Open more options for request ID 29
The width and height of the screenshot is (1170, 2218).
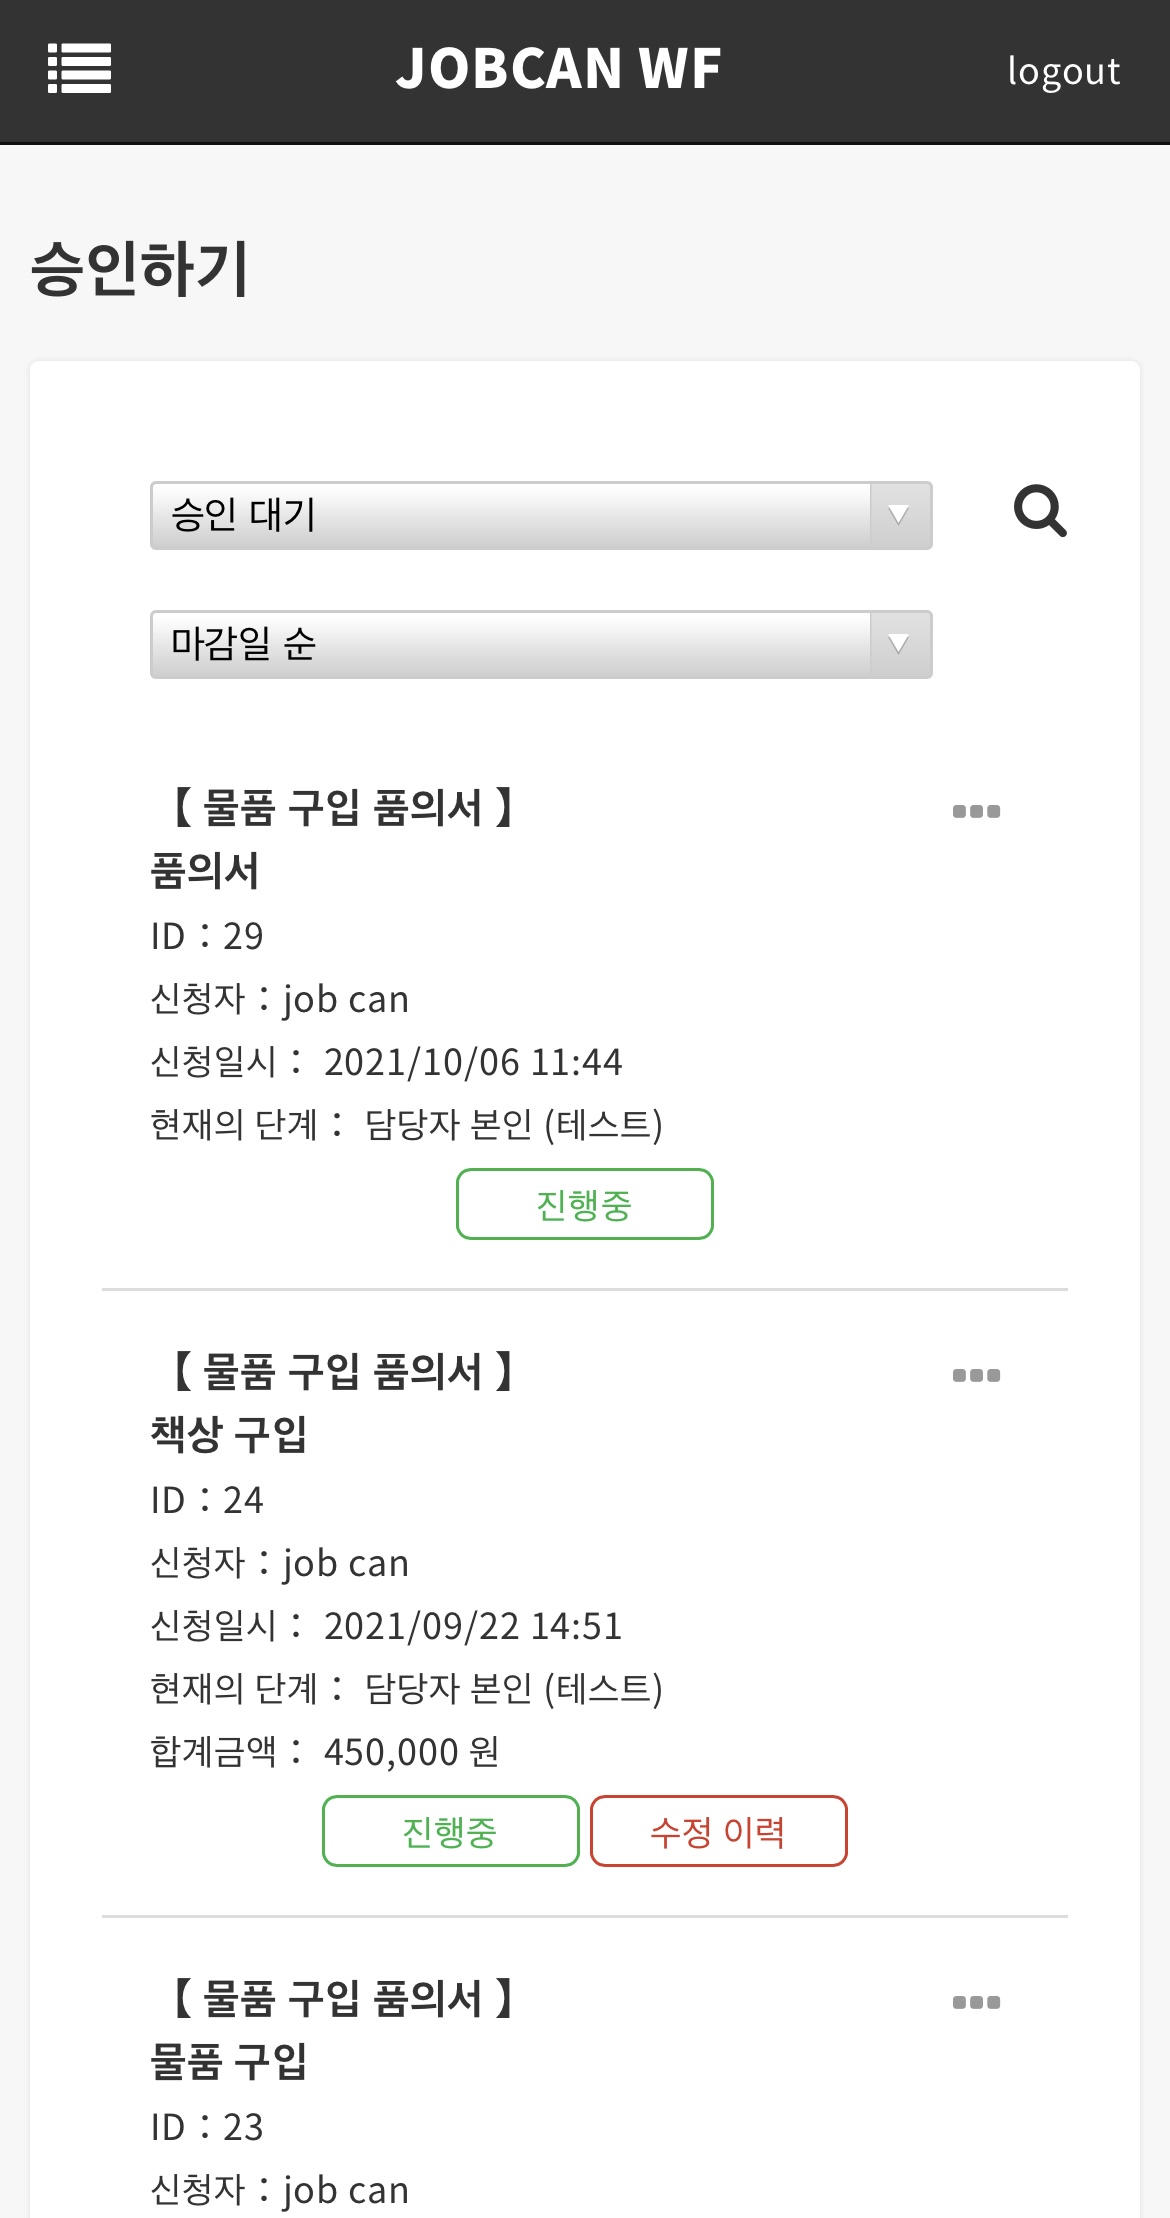pyautogui.click(x=976, y=811)
